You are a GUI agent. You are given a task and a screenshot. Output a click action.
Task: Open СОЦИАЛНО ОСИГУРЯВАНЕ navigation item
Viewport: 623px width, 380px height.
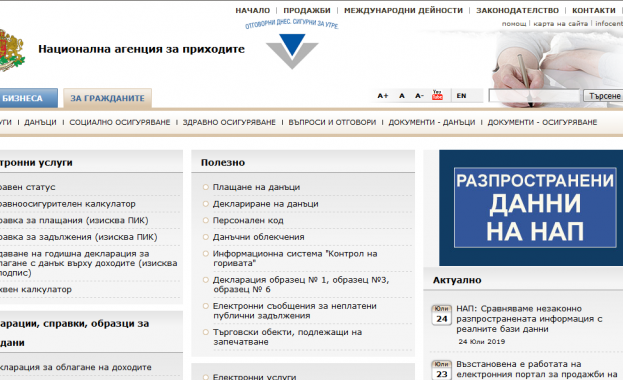[120, 122]
